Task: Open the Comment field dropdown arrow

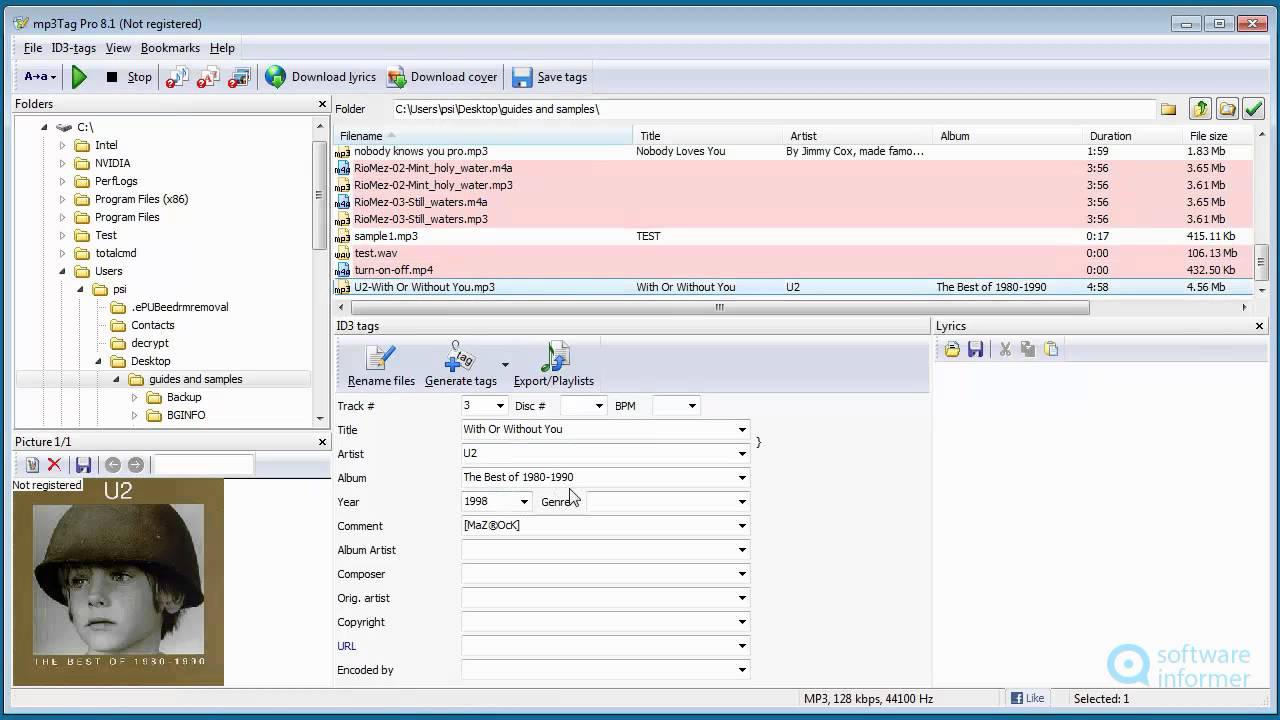Action: (742, 526)
